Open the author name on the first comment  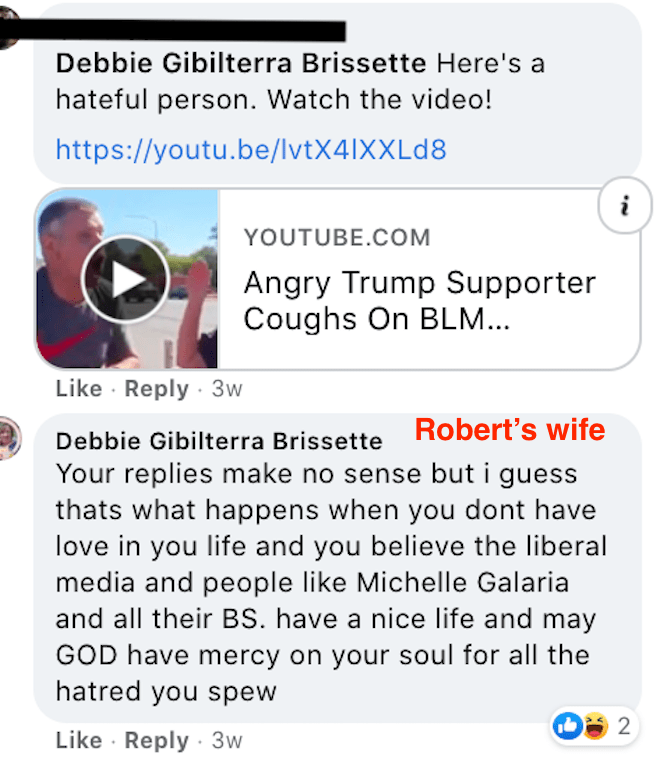242,62
